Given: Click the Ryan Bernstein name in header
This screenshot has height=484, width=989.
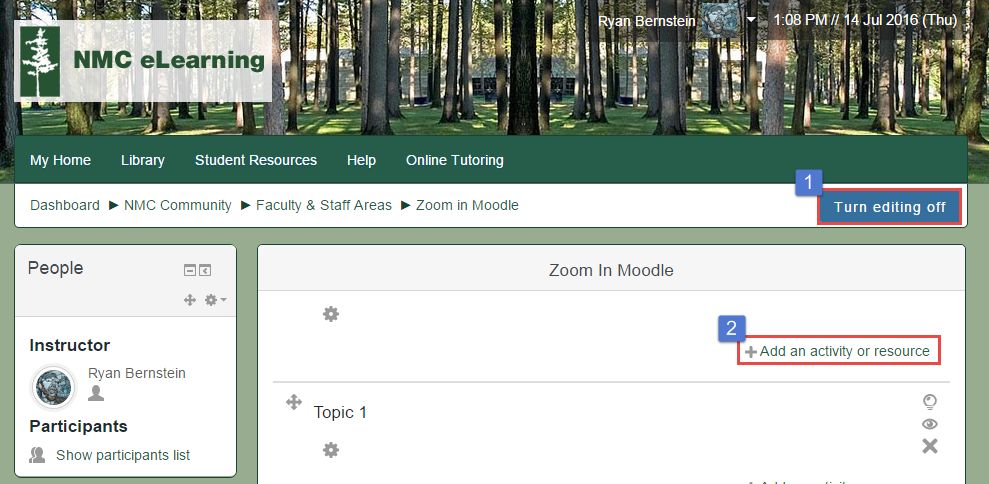Looking at the screenshot, I should [x=646, y=21].
